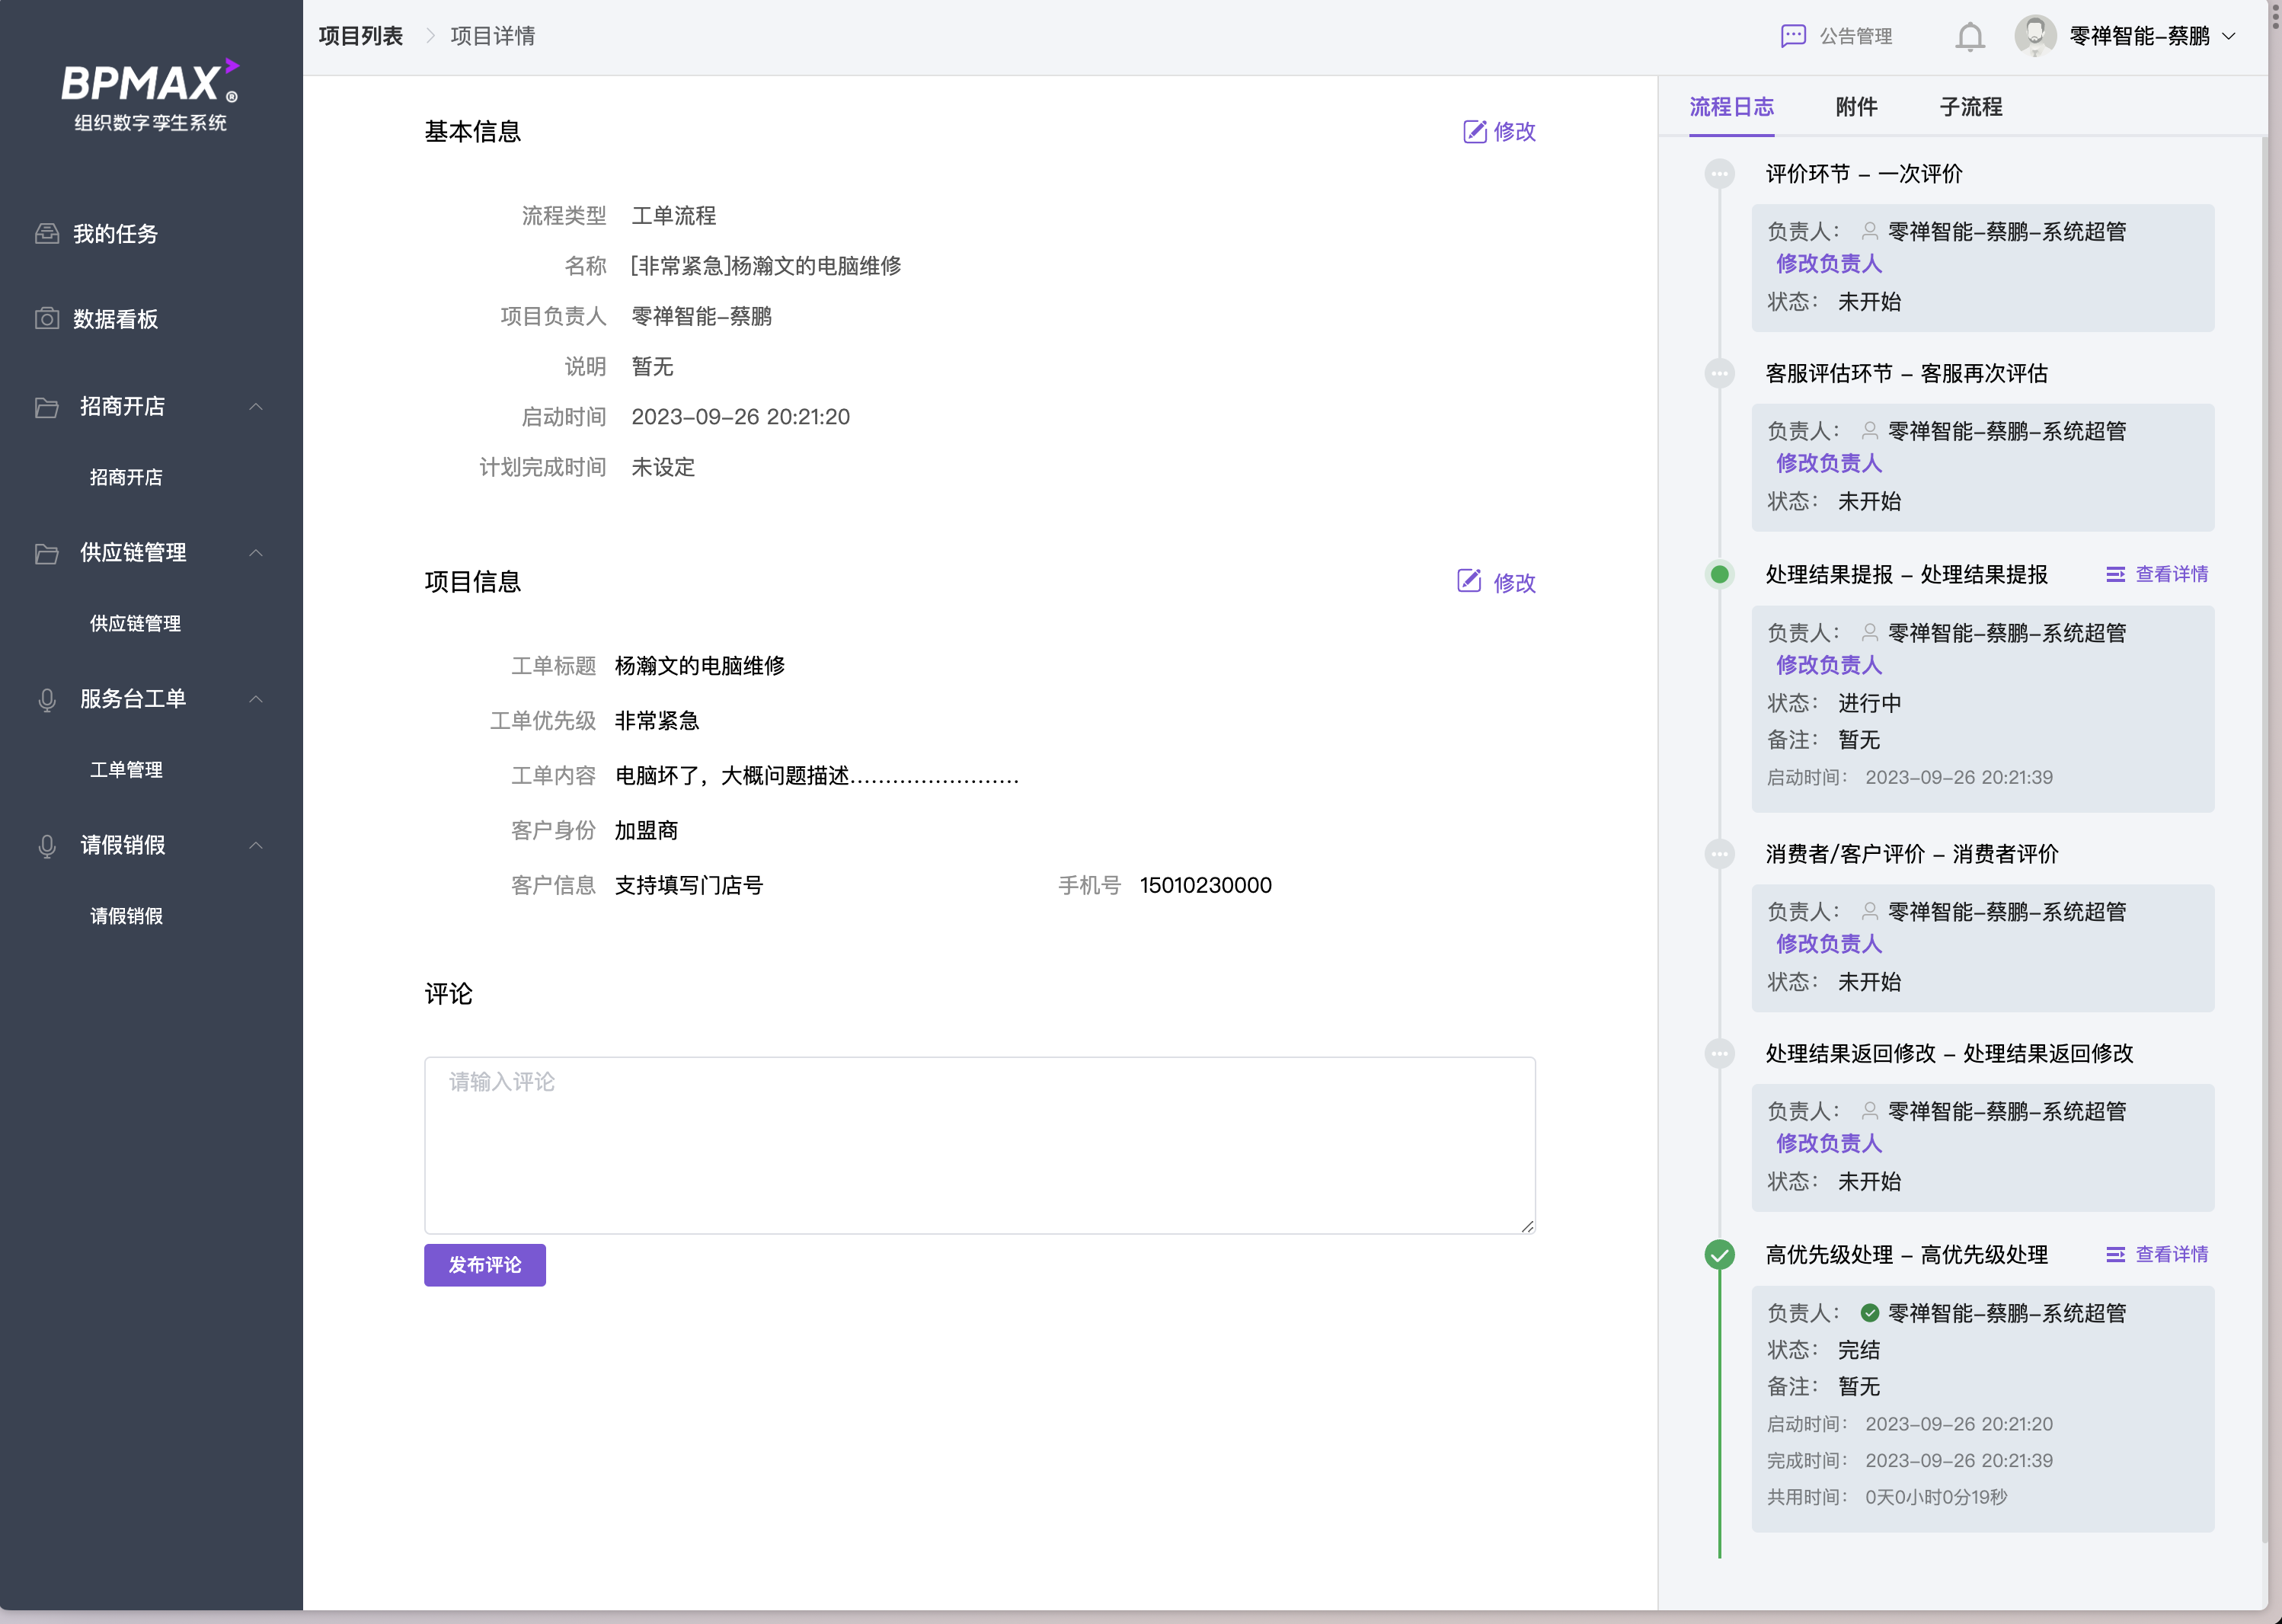Viewport: 2282px width, 1624px height.
Task: Click the 请输入评论 comment text box
Action: (979, 1145)
